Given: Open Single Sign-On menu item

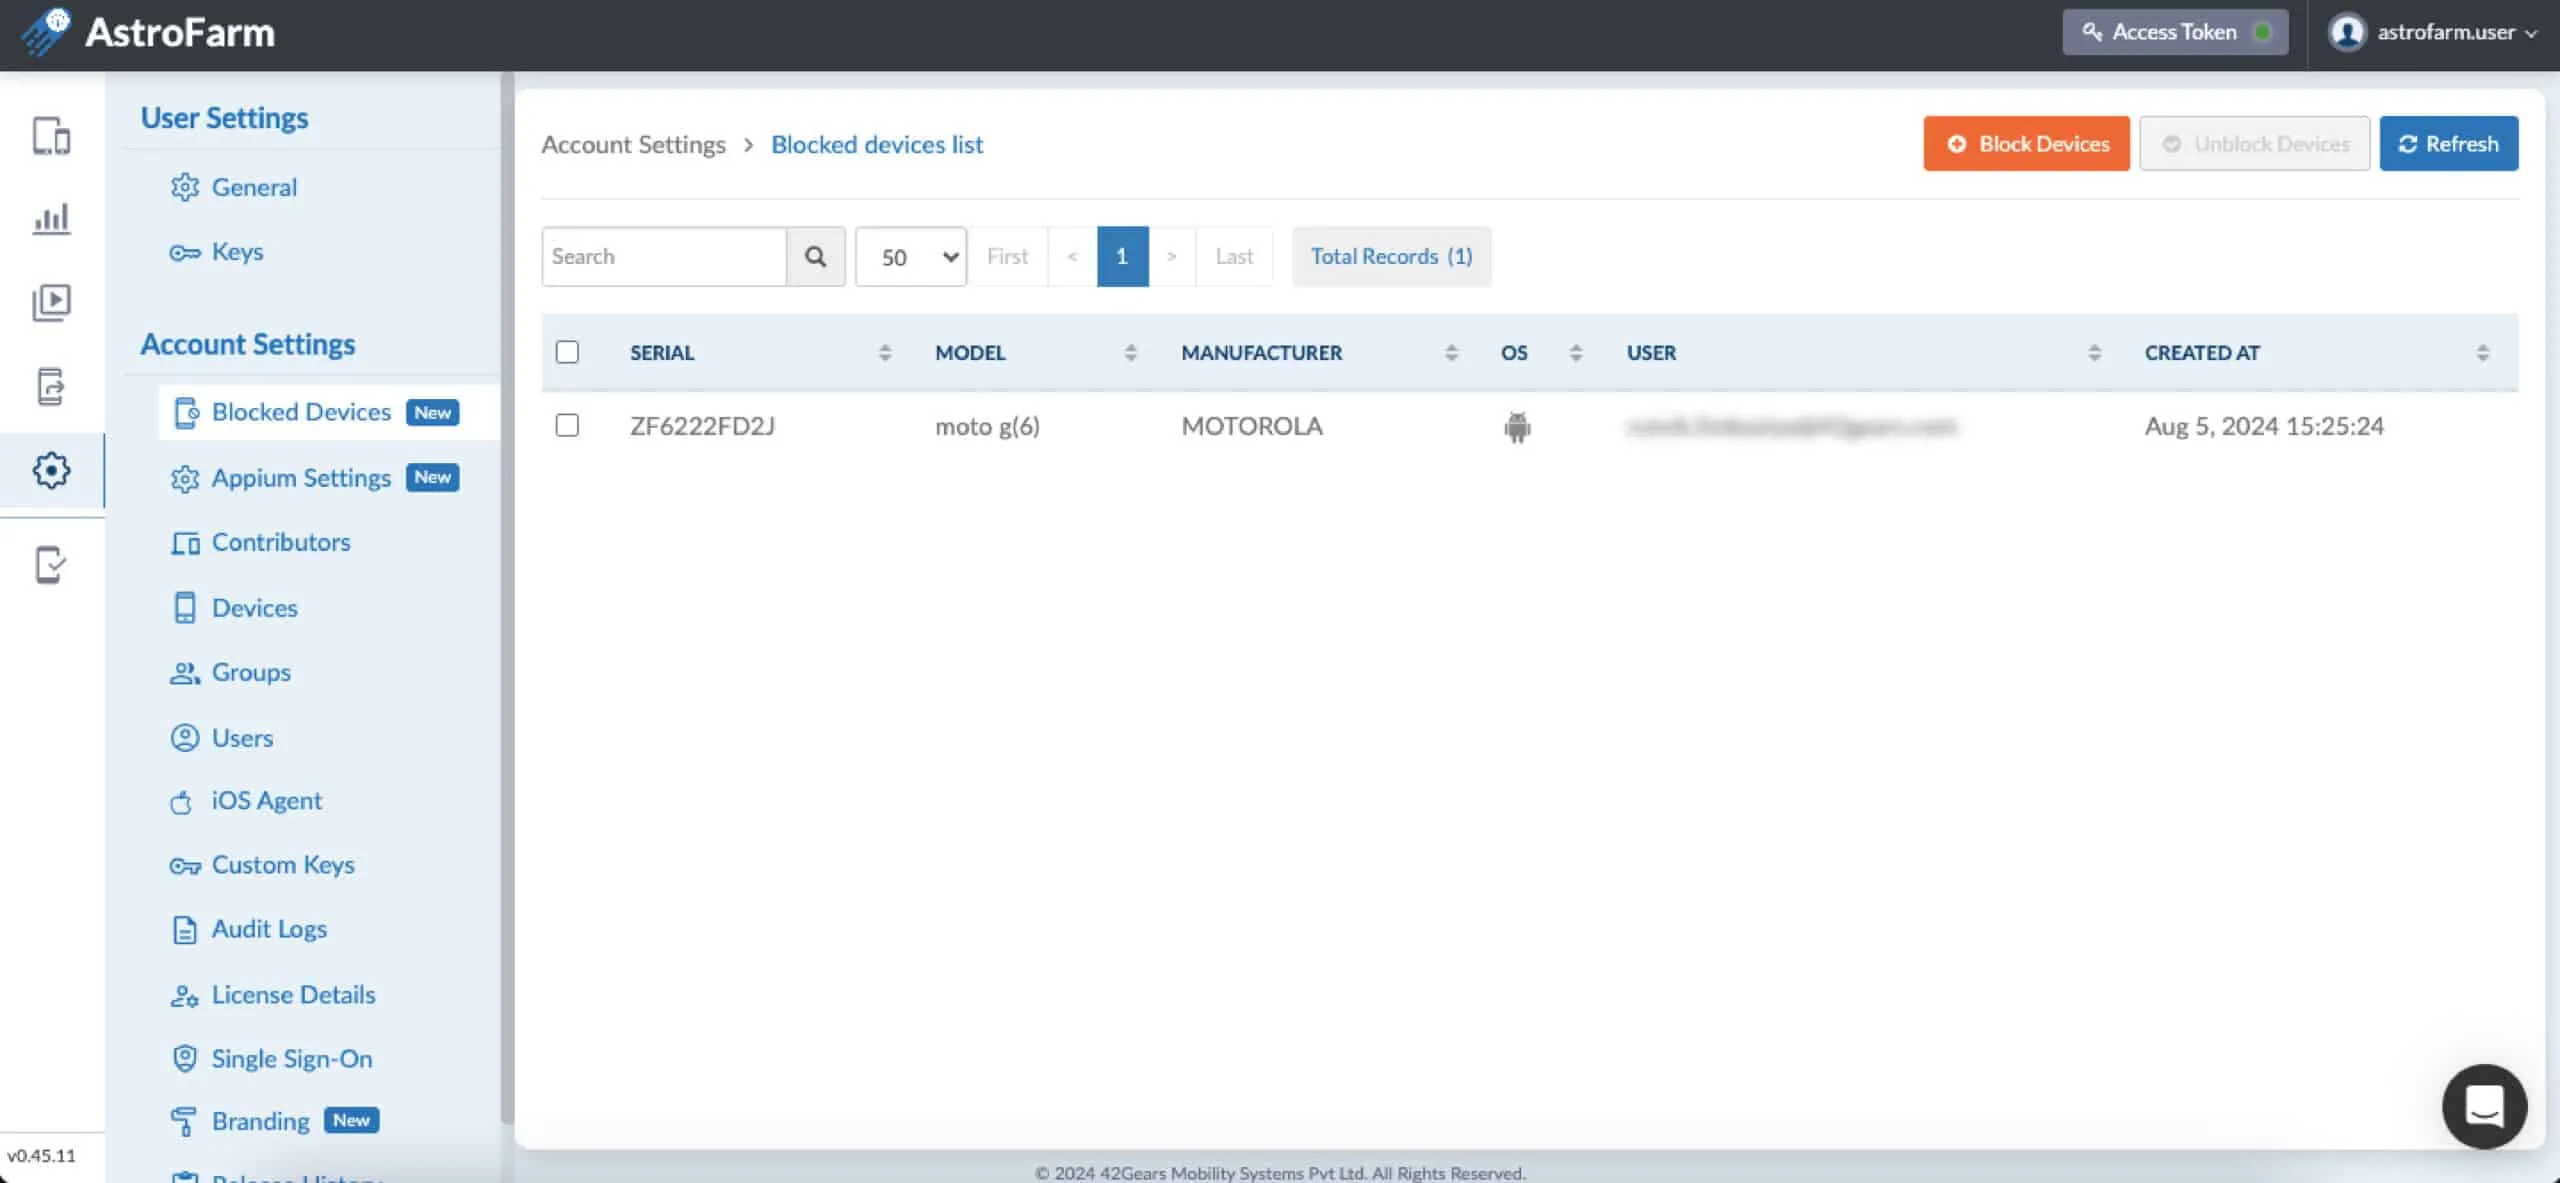Looking at the screenshot, I should point(271,1059).
